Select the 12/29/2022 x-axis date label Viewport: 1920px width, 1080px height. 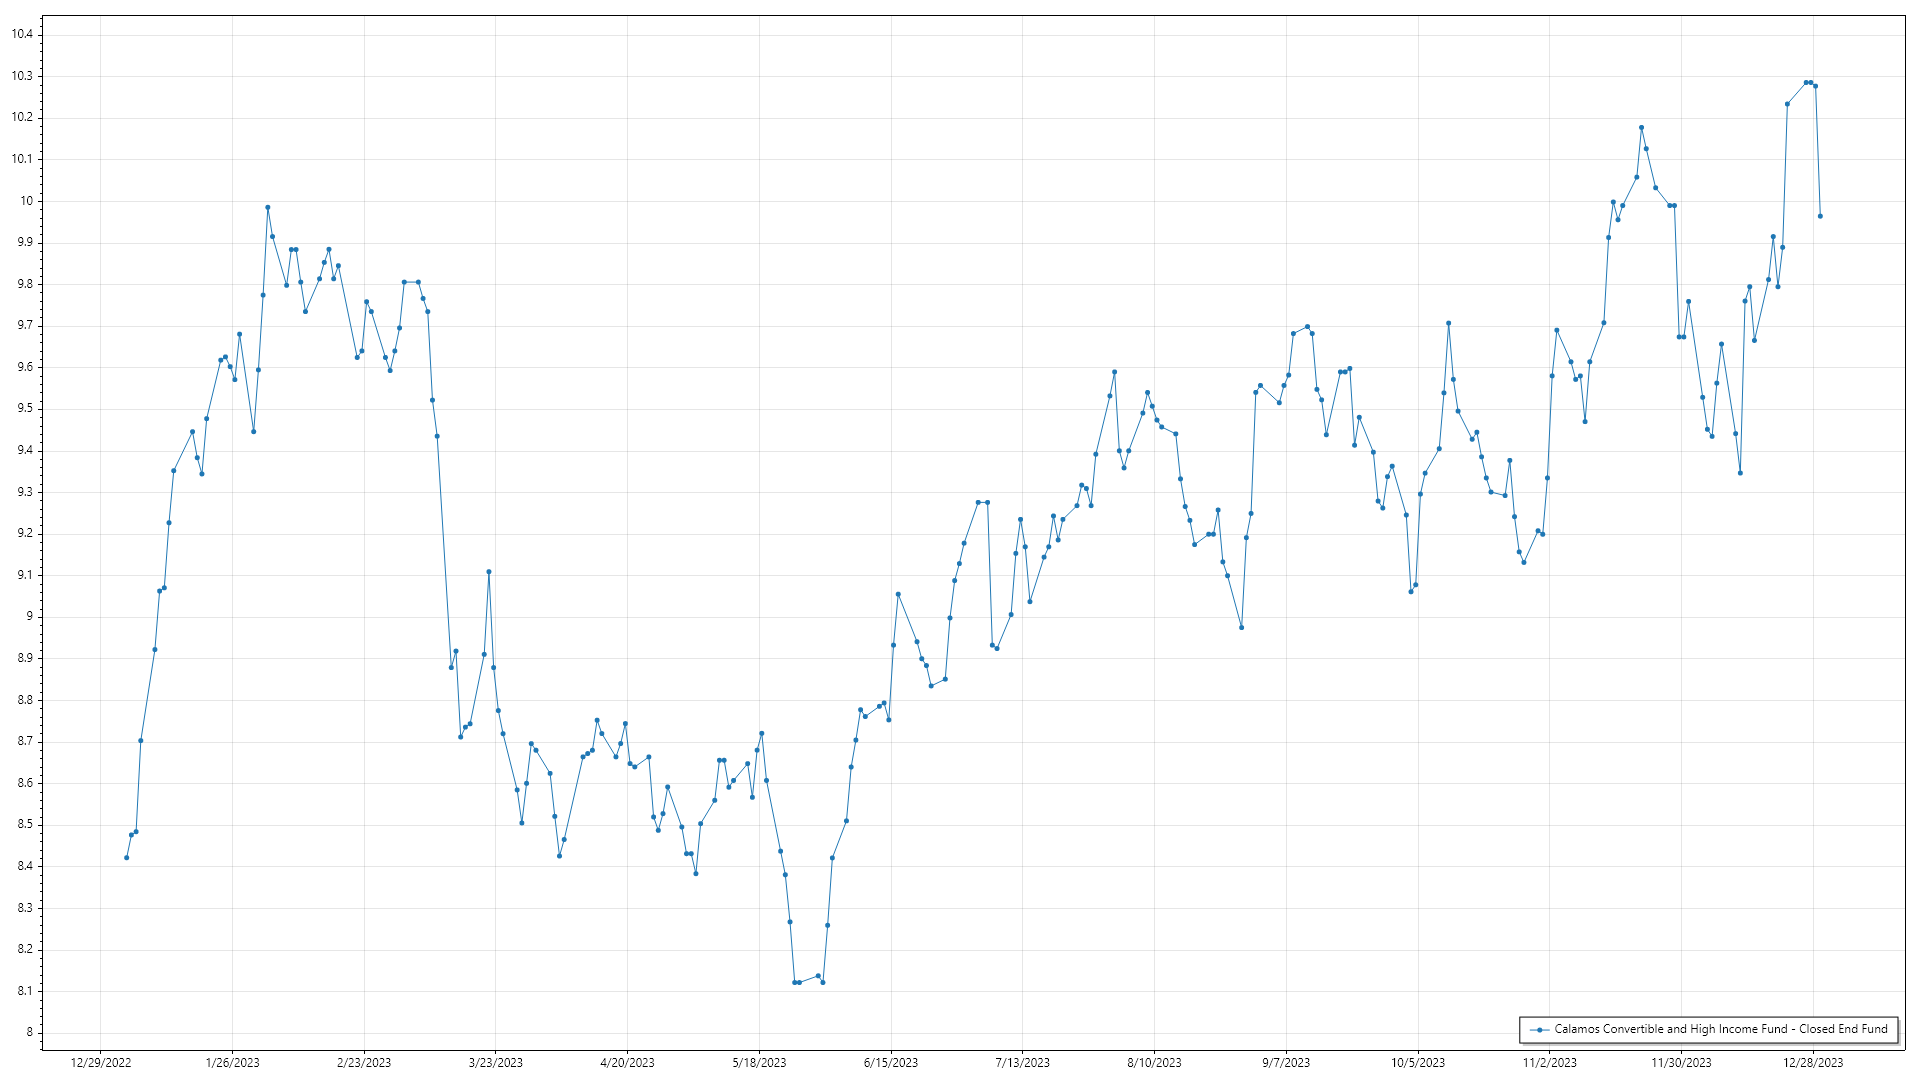pyautogui.click(x=101, y=1063)
